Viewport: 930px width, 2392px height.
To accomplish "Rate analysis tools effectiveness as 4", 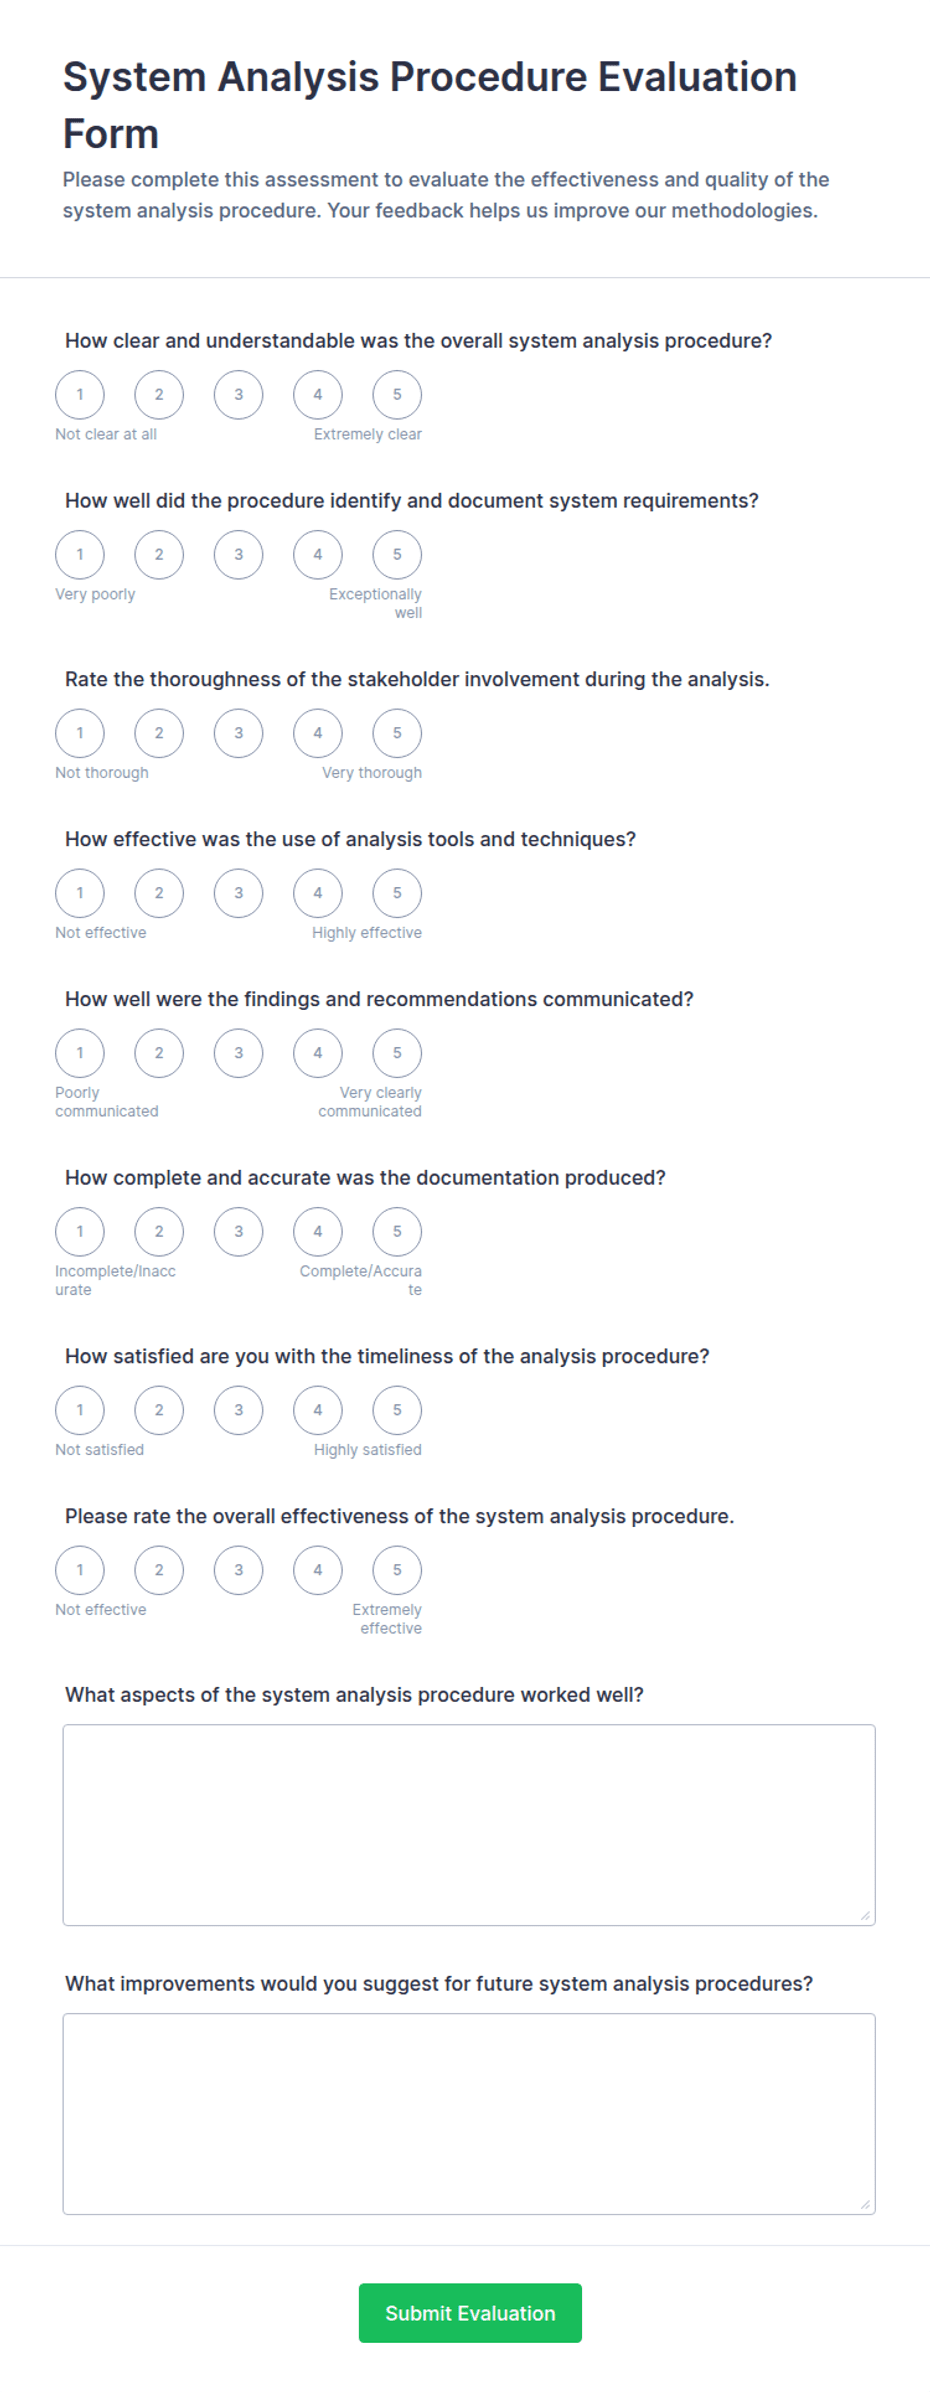I will pyautogui.click(x=318, y=893).
